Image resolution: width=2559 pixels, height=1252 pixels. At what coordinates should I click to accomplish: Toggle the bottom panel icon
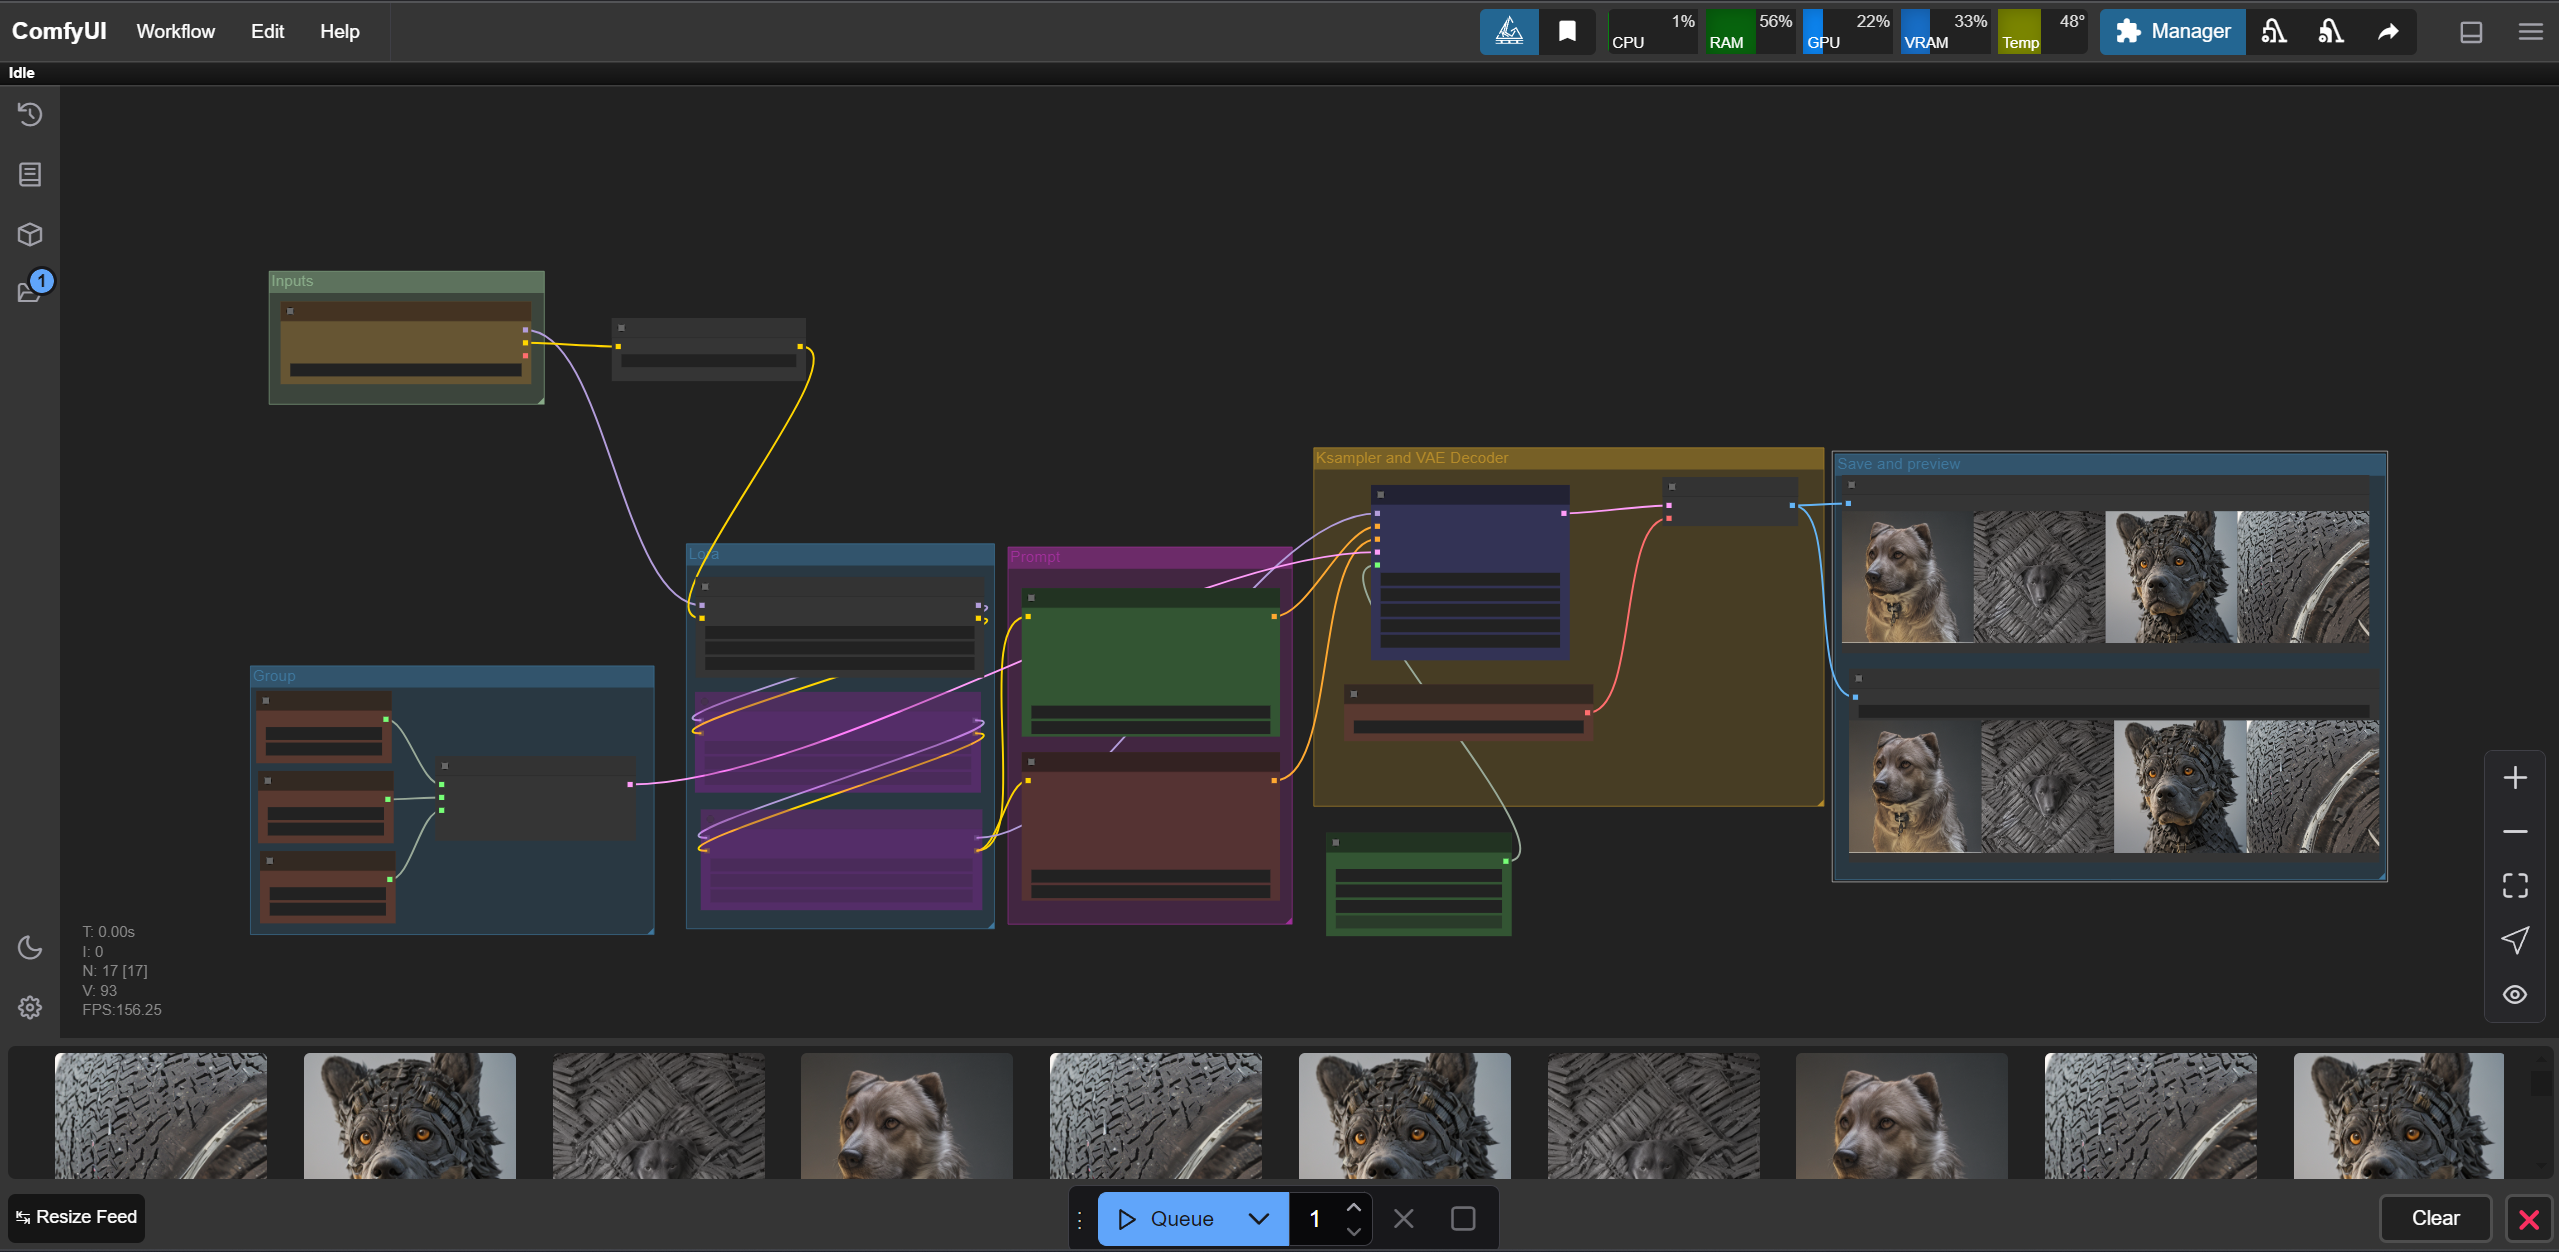[x=2471, y=32]
